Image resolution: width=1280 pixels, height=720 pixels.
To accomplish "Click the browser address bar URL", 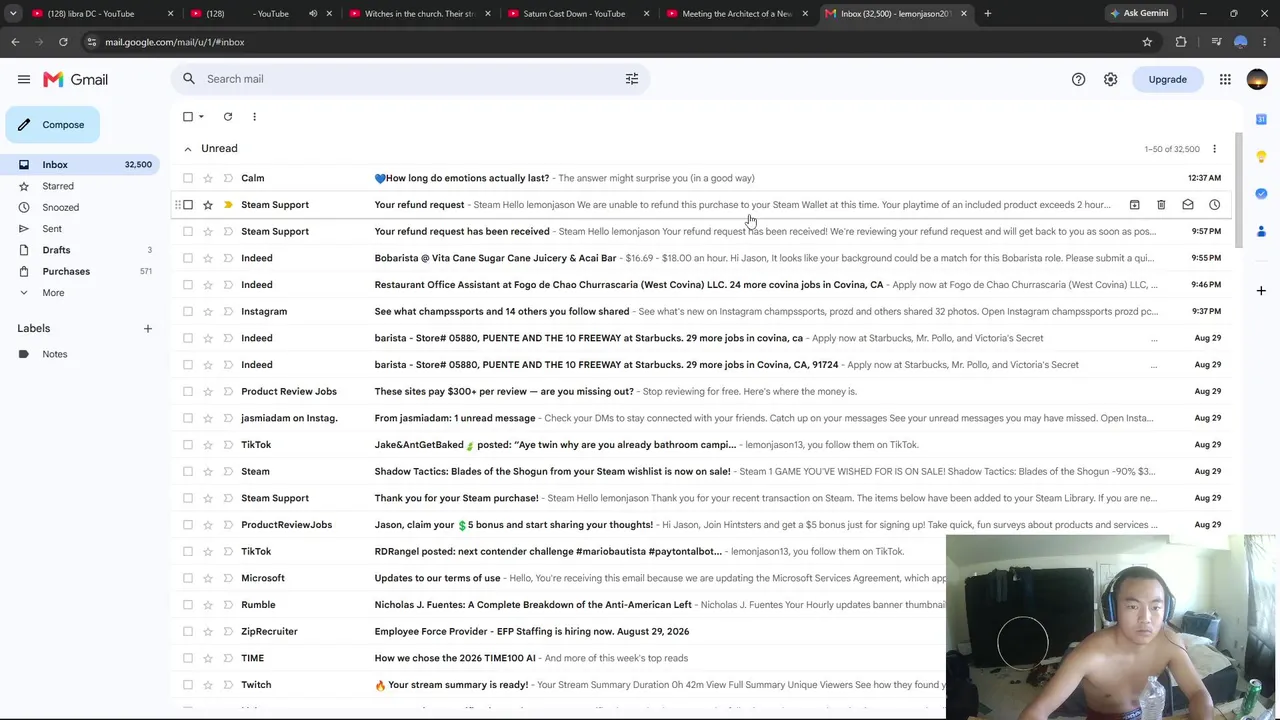I will coord(174,42).
